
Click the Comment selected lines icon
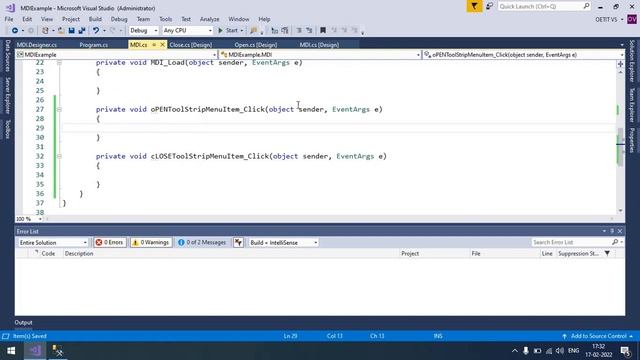pyautogui.click(x=274, y=31)
